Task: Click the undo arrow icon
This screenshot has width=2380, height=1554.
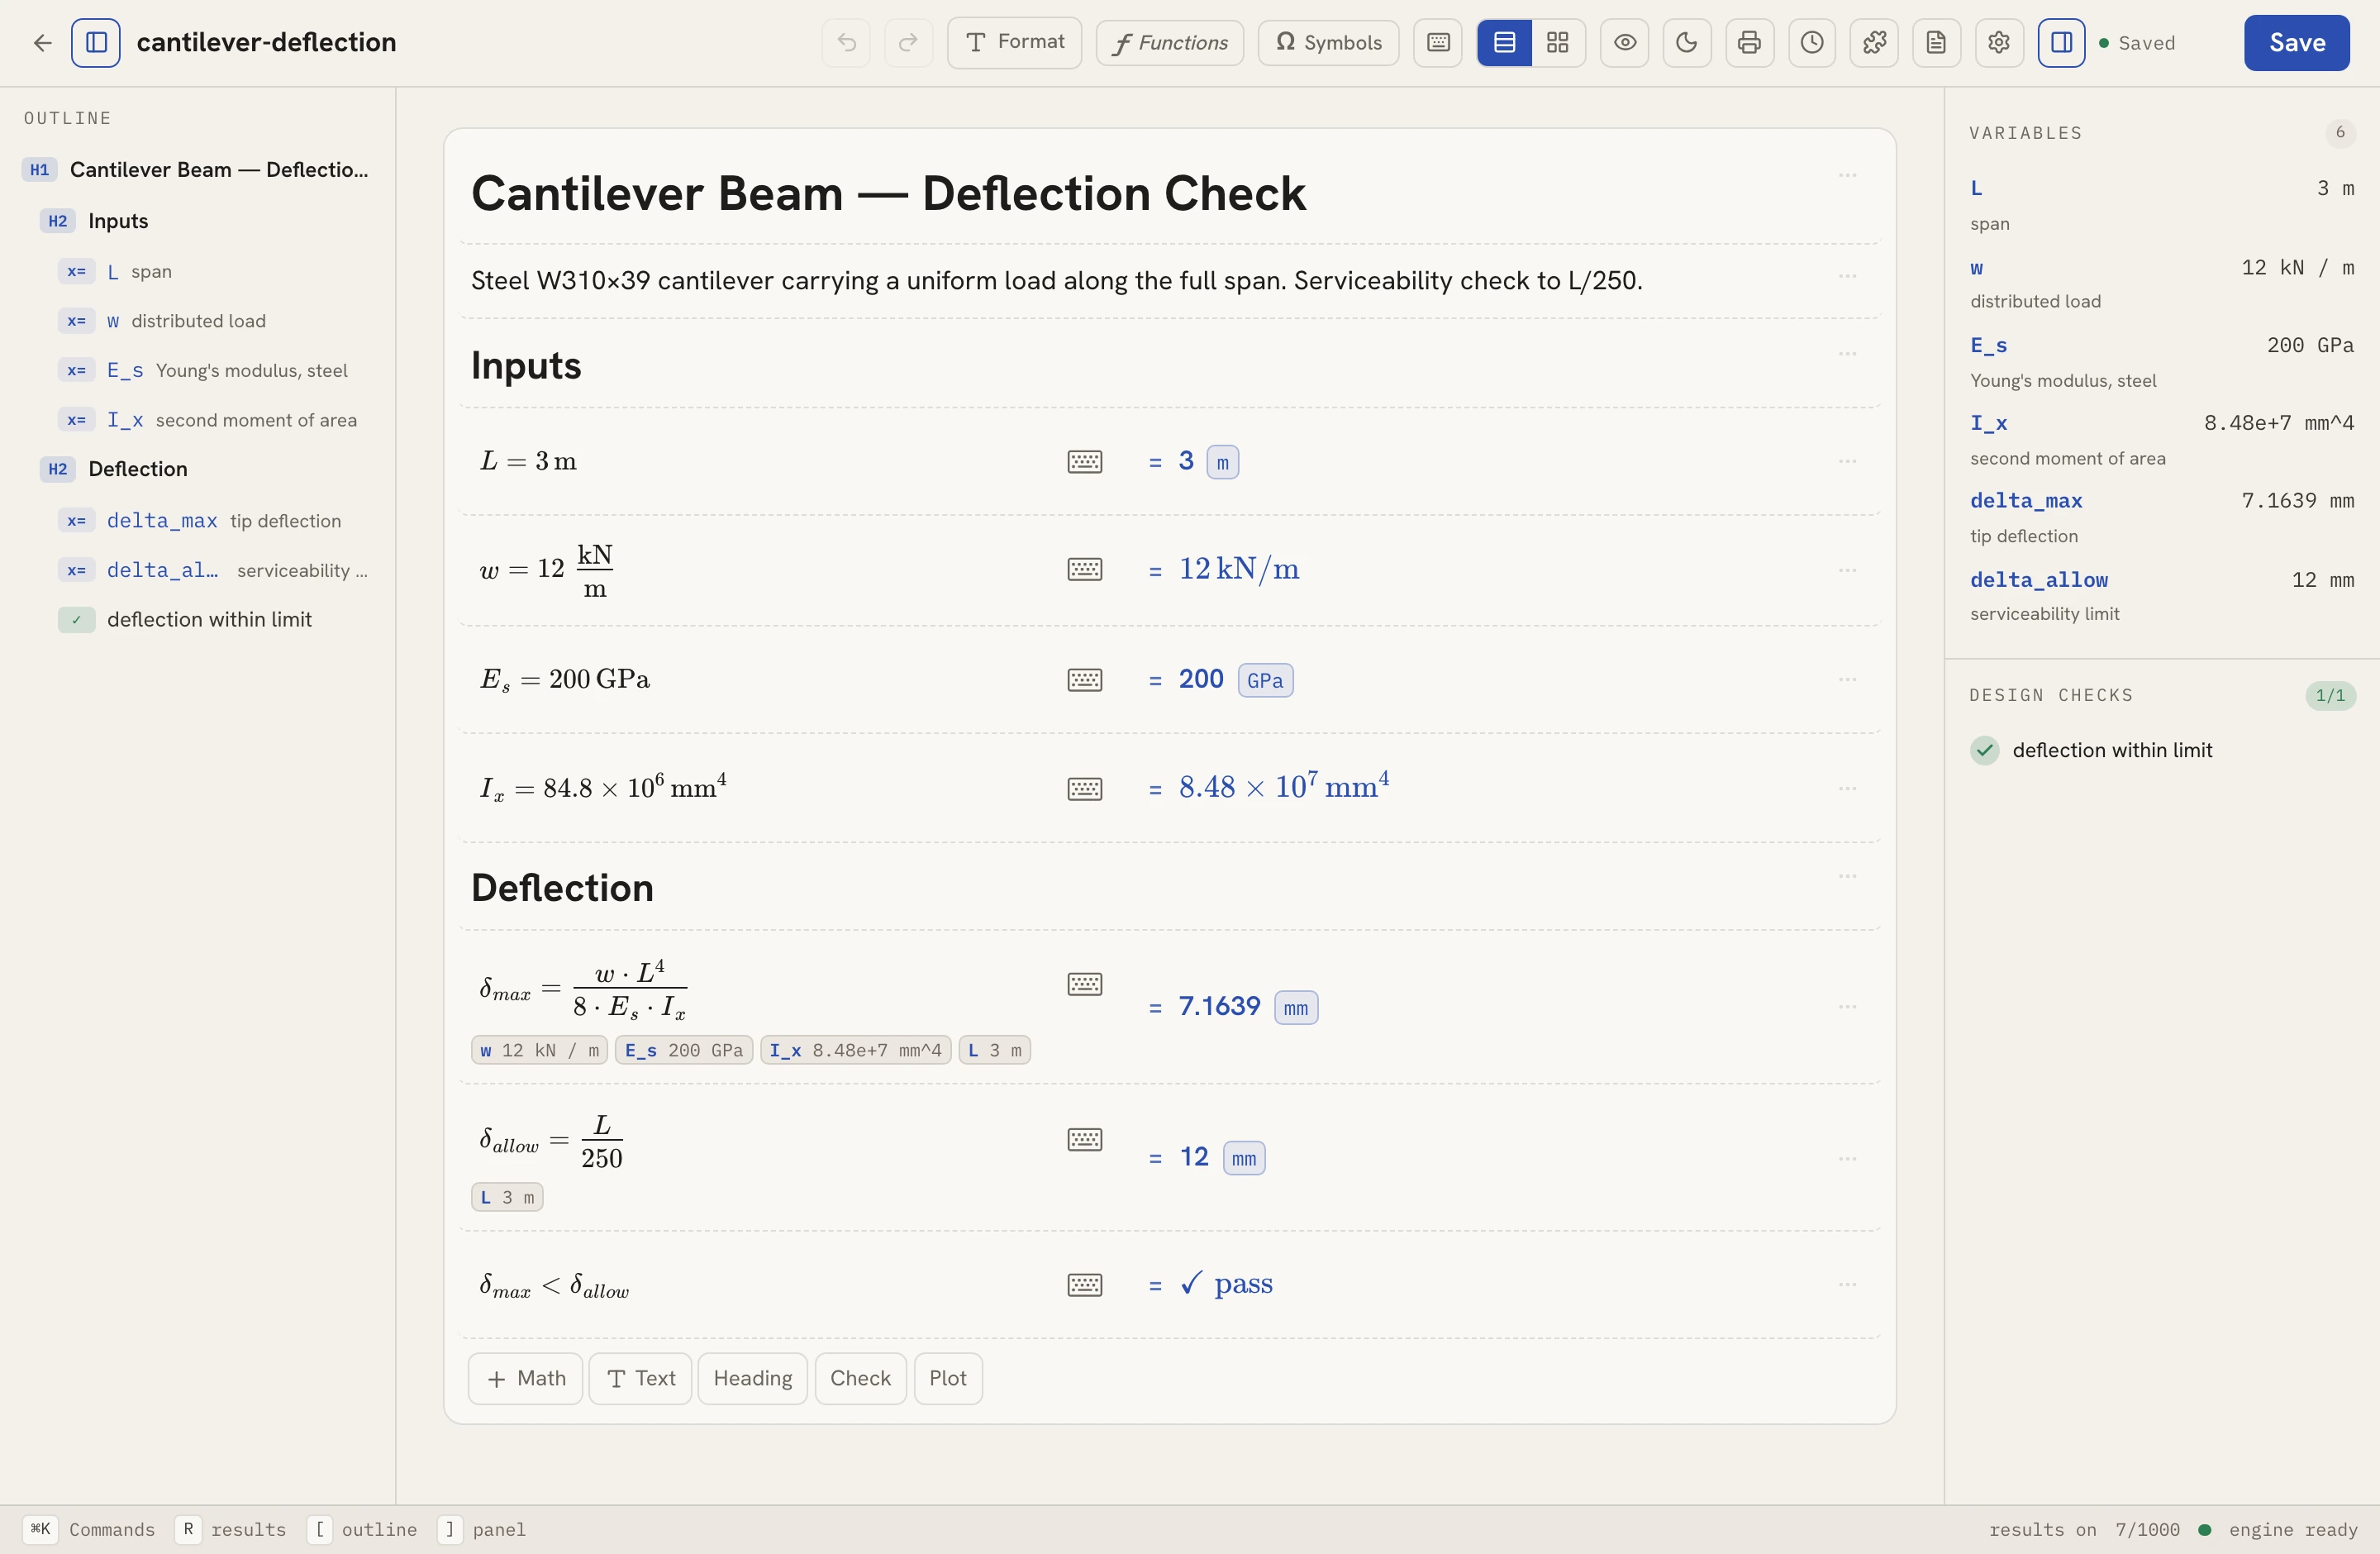Action: [846, 43]
